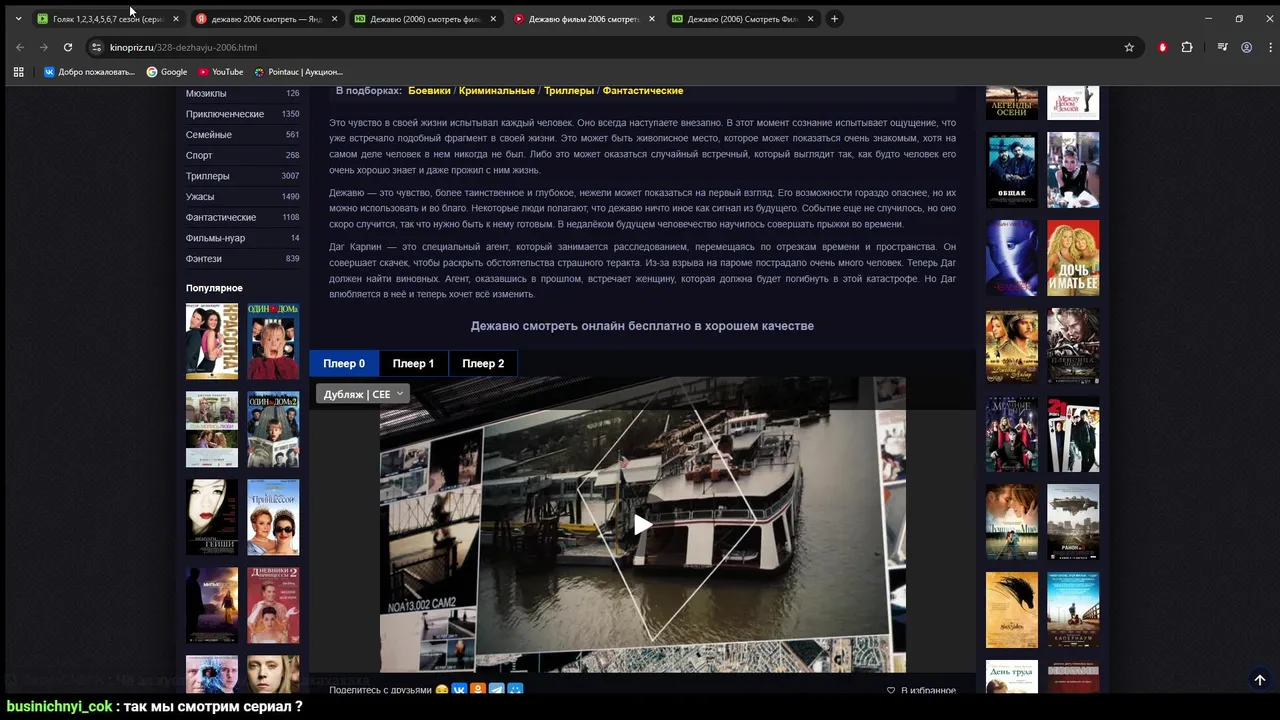Open the media control icon in toolbar
Image resolution: width=1280 pixels, height=720 pixels.
pos(1222,47)
